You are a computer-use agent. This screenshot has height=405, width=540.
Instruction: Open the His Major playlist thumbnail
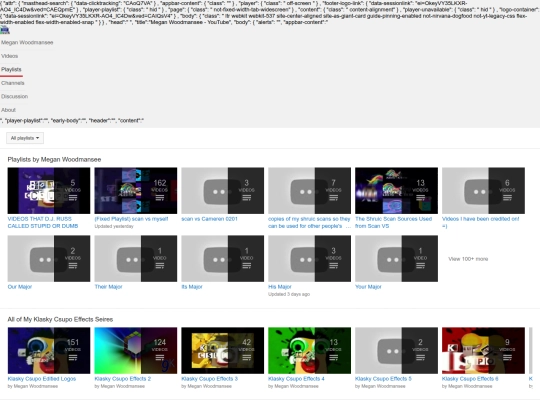309,259
